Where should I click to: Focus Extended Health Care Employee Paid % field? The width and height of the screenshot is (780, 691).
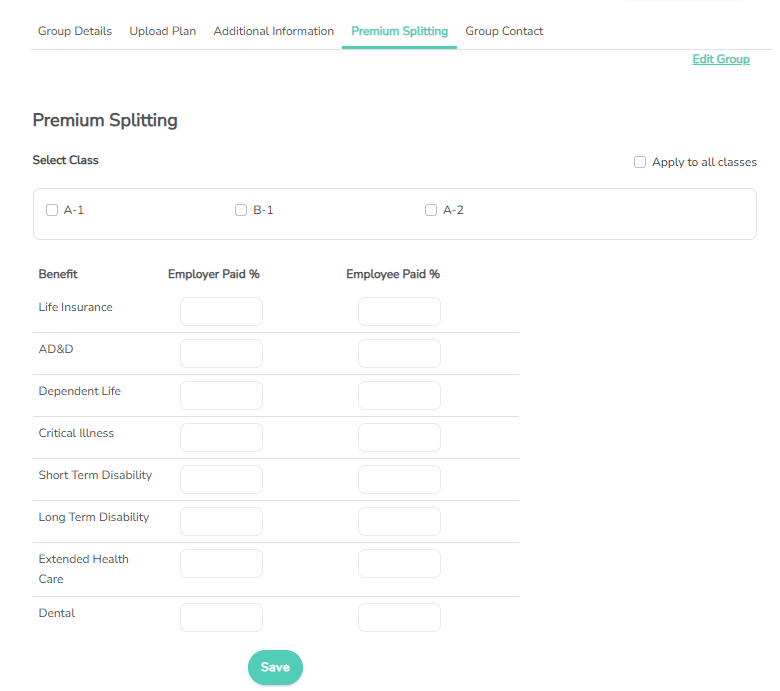[x=399, y=564]
